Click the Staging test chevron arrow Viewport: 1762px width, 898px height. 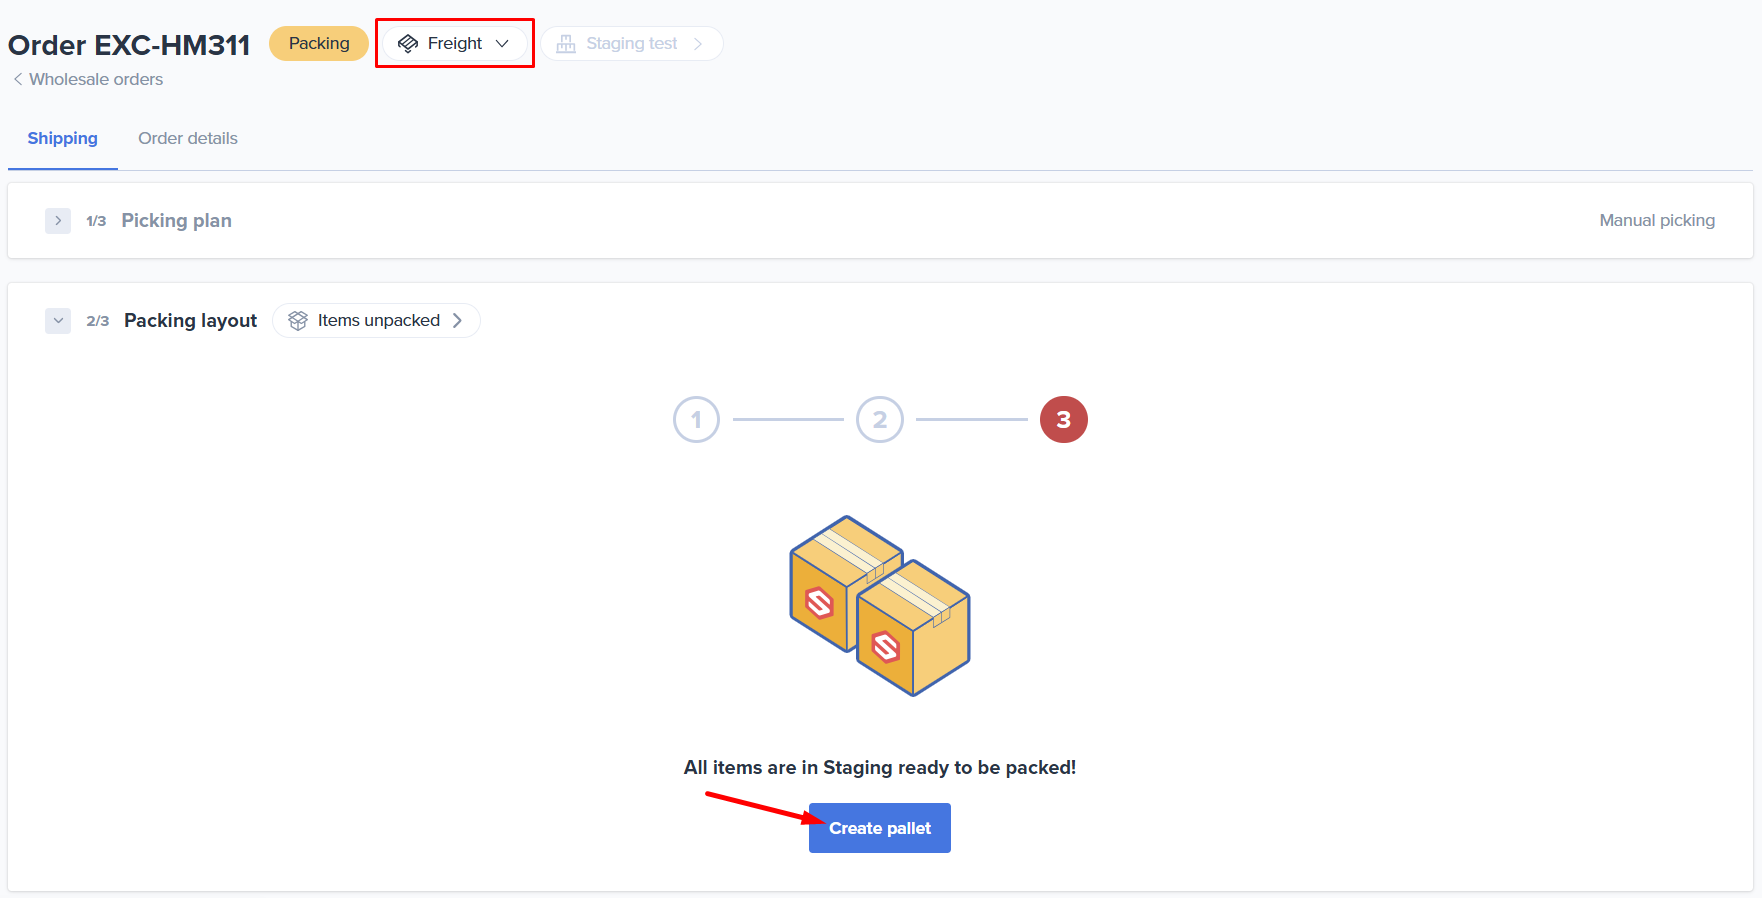pos(698,44)
